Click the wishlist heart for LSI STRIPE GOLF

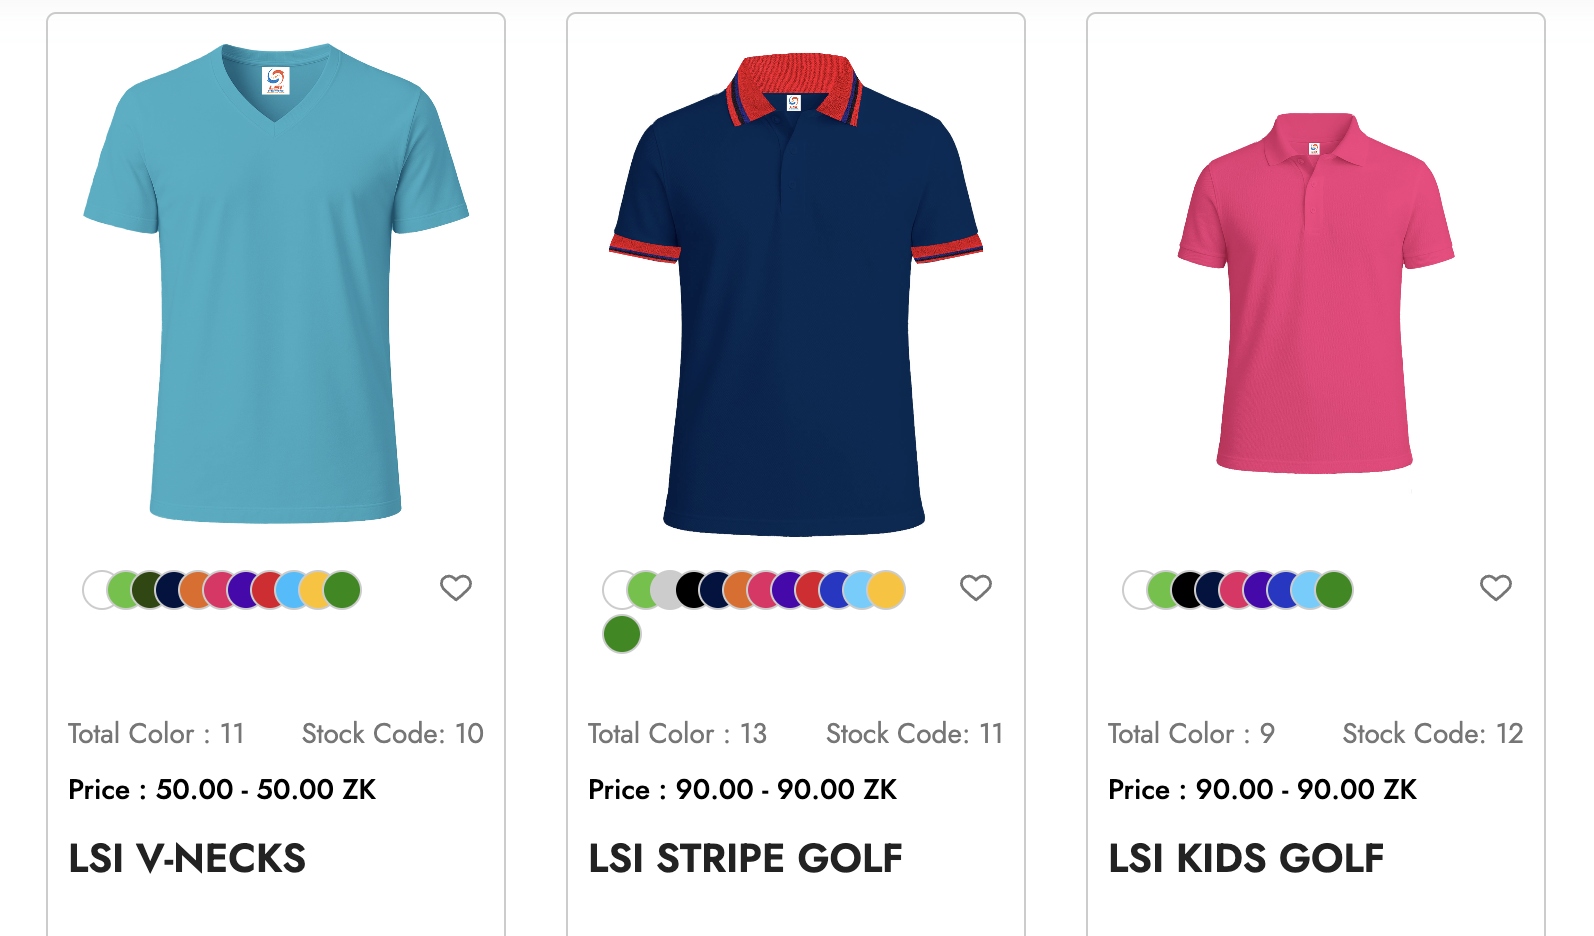tap(975, 588)
